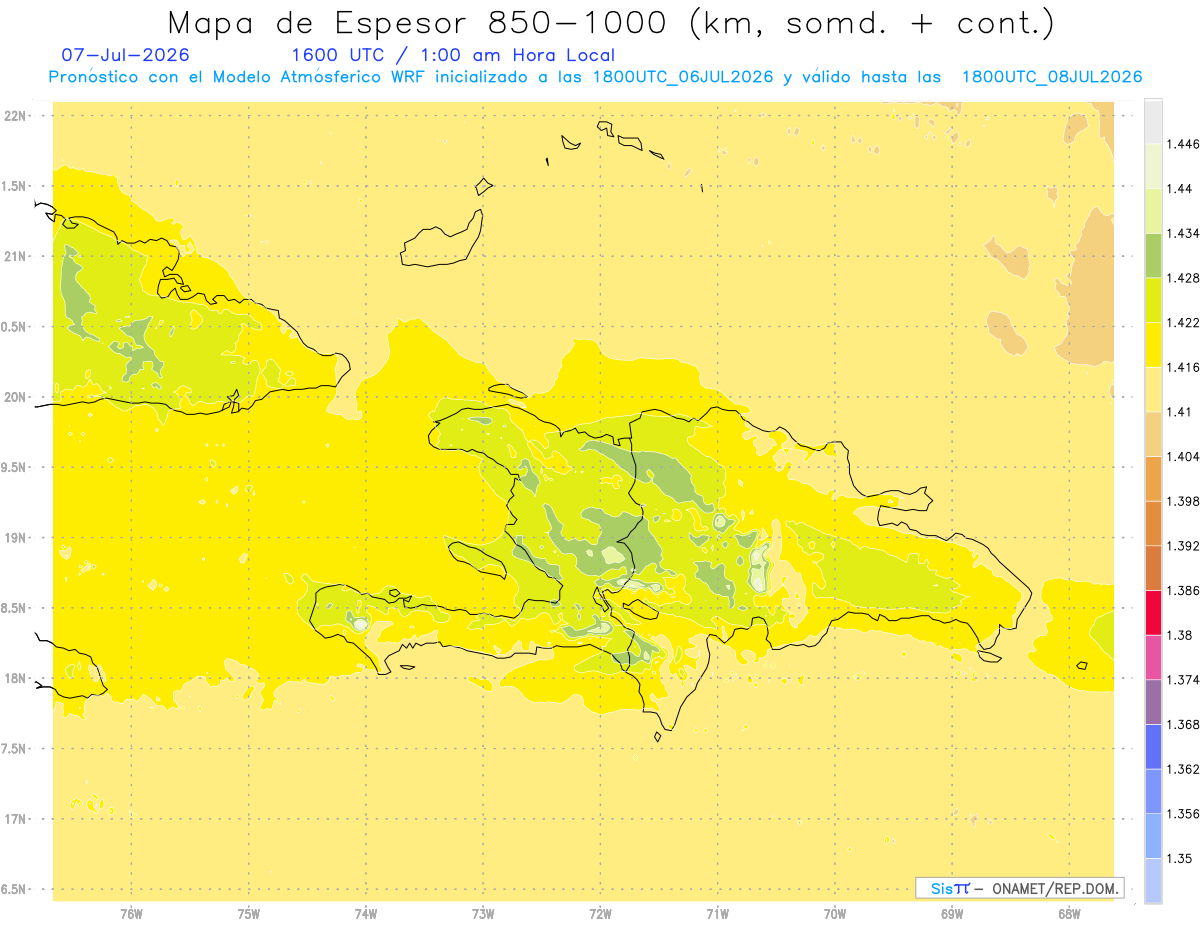
Task: Click the dark green colorbar segment between 1.428 and 1.434
Action: pos(1153,255)
